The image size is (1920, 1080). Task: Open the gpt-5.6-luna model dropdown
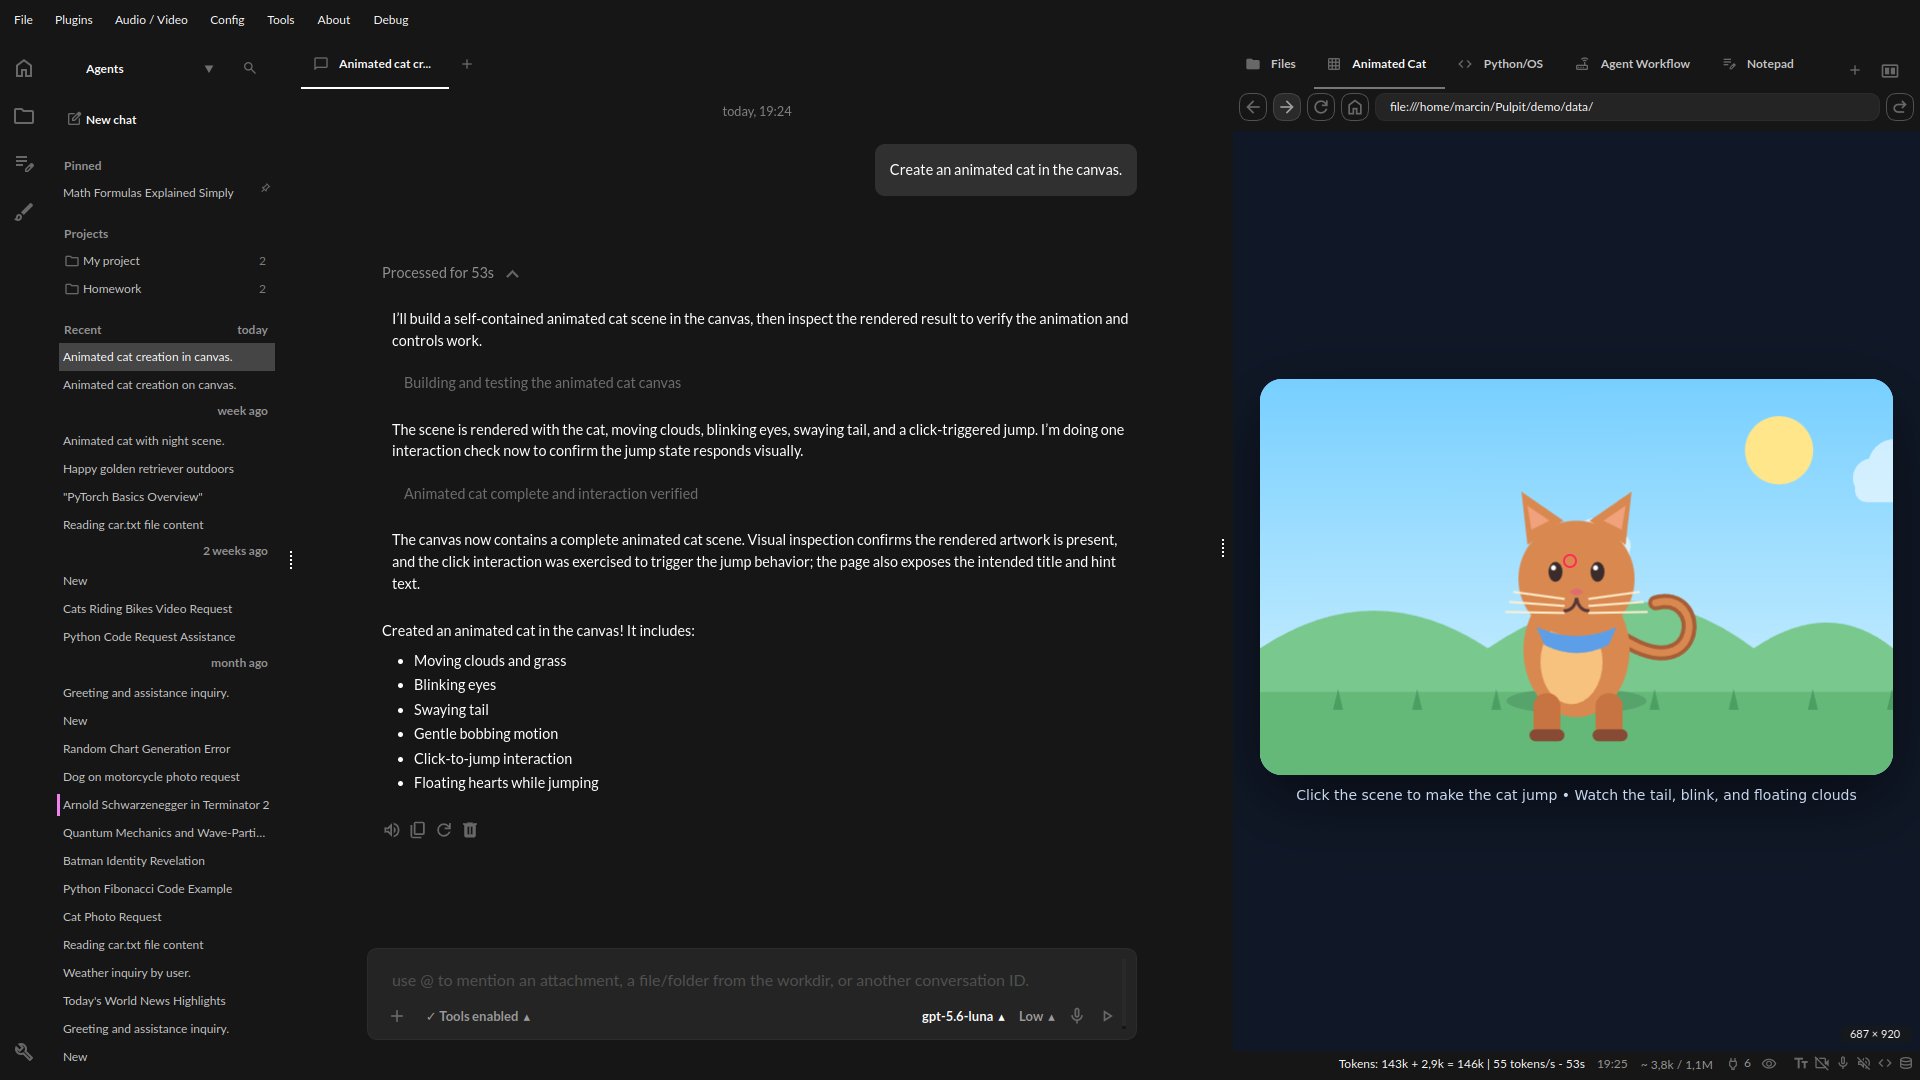coord(963,1016)
